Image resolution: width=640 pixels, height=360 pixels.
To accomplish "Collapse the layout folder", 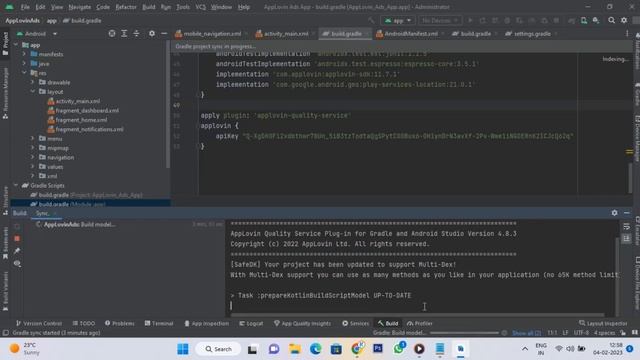I will click(33, 91).
